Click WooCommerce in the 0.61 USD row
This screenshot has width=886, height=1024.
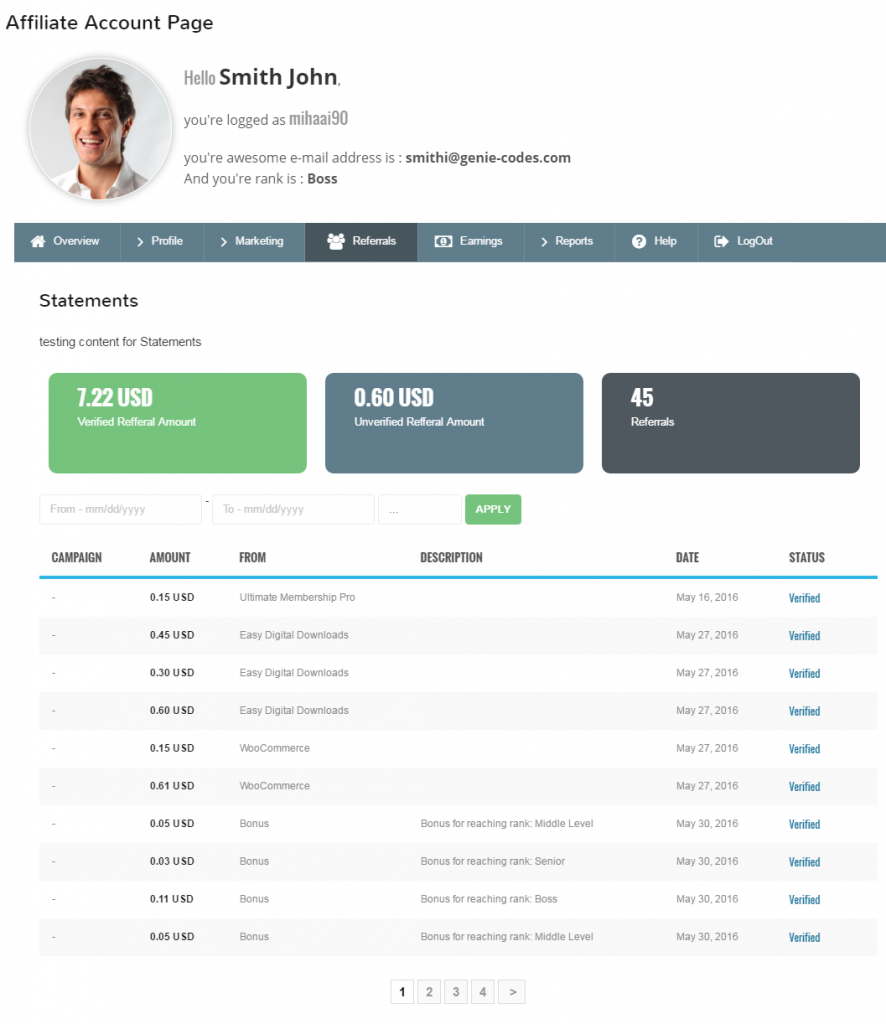coord(274,786)
